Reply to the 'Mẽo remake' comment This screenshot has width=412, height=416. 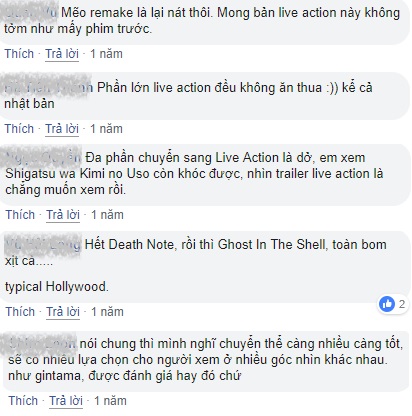click(62, 53)
